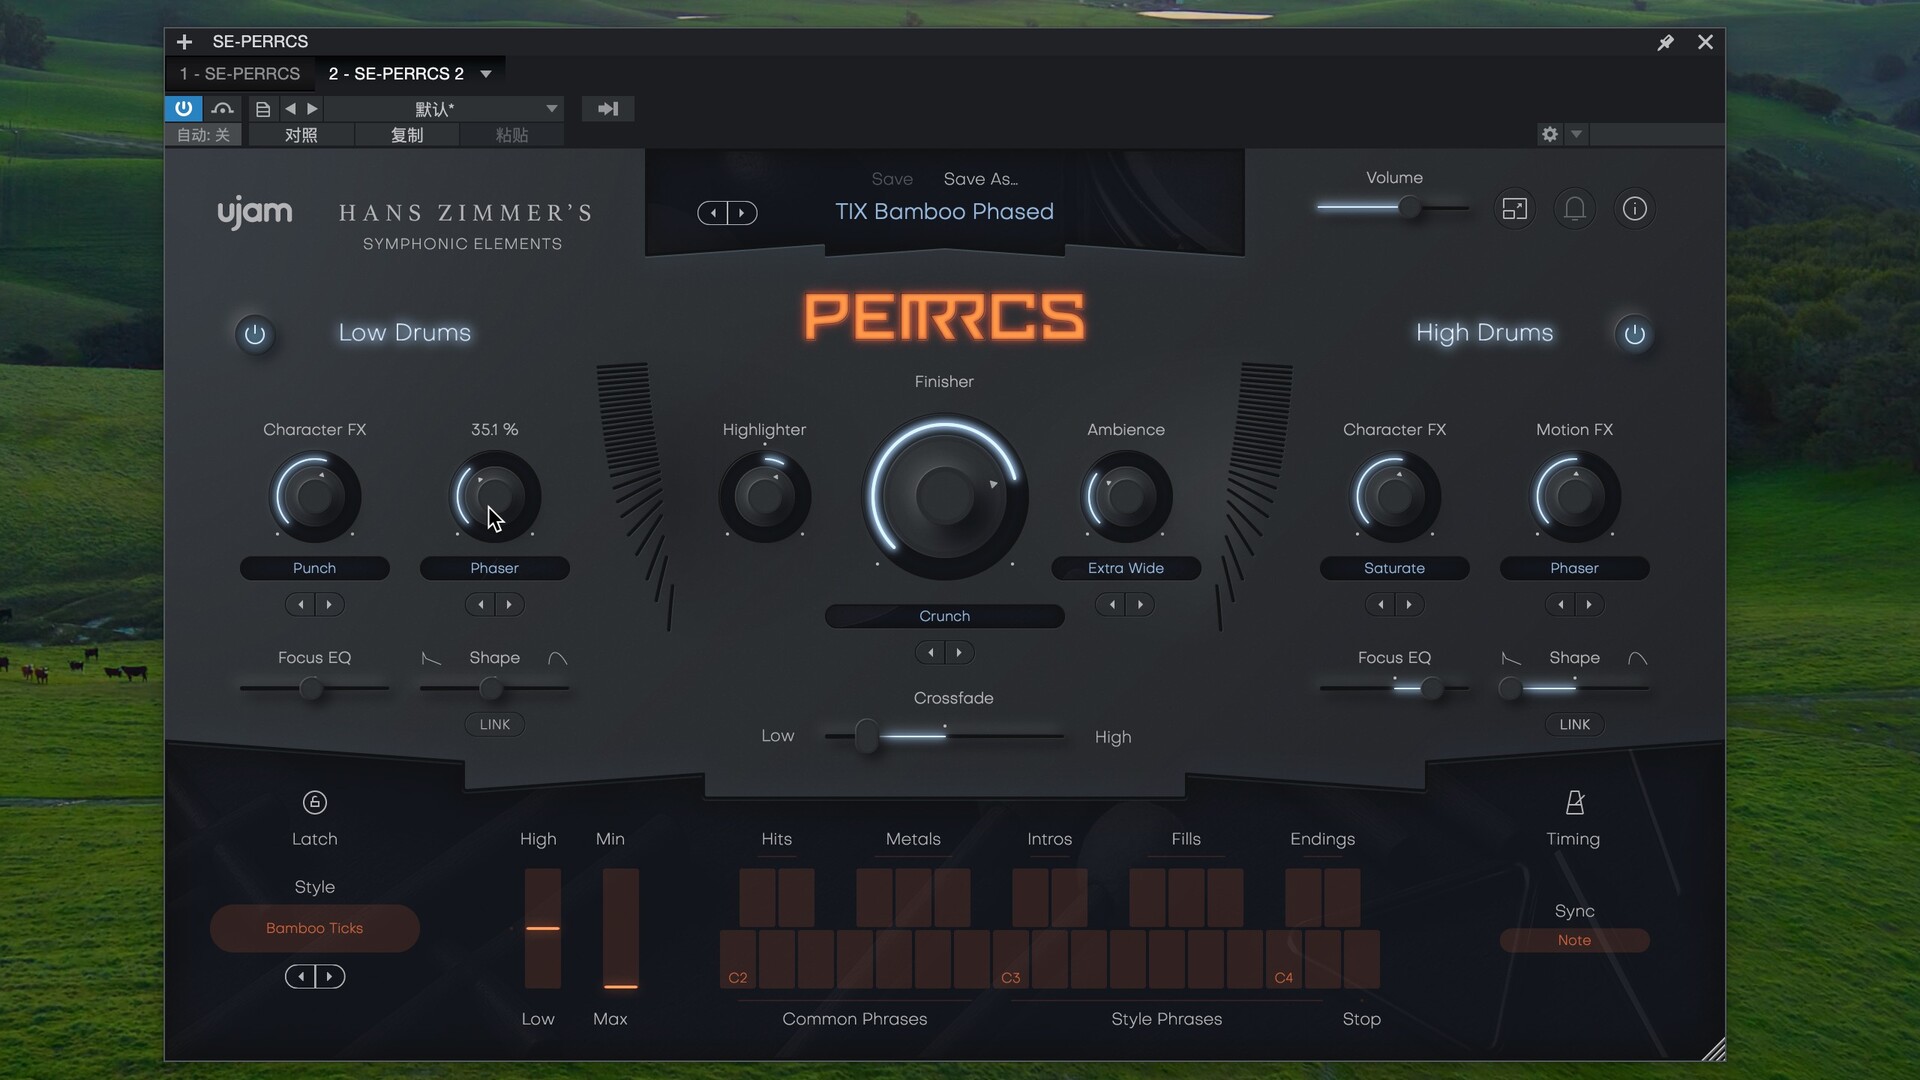Open preset file page icon

(x=263, y=108)
